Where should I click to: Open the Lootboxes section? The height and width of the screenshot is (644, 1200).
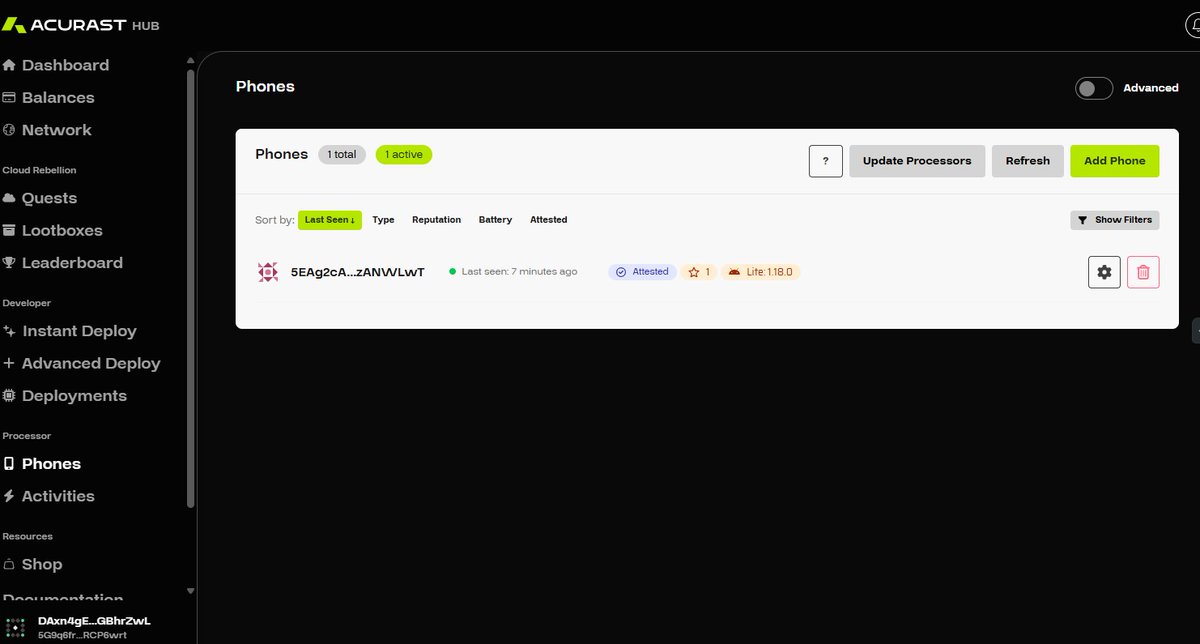[62, 230]
